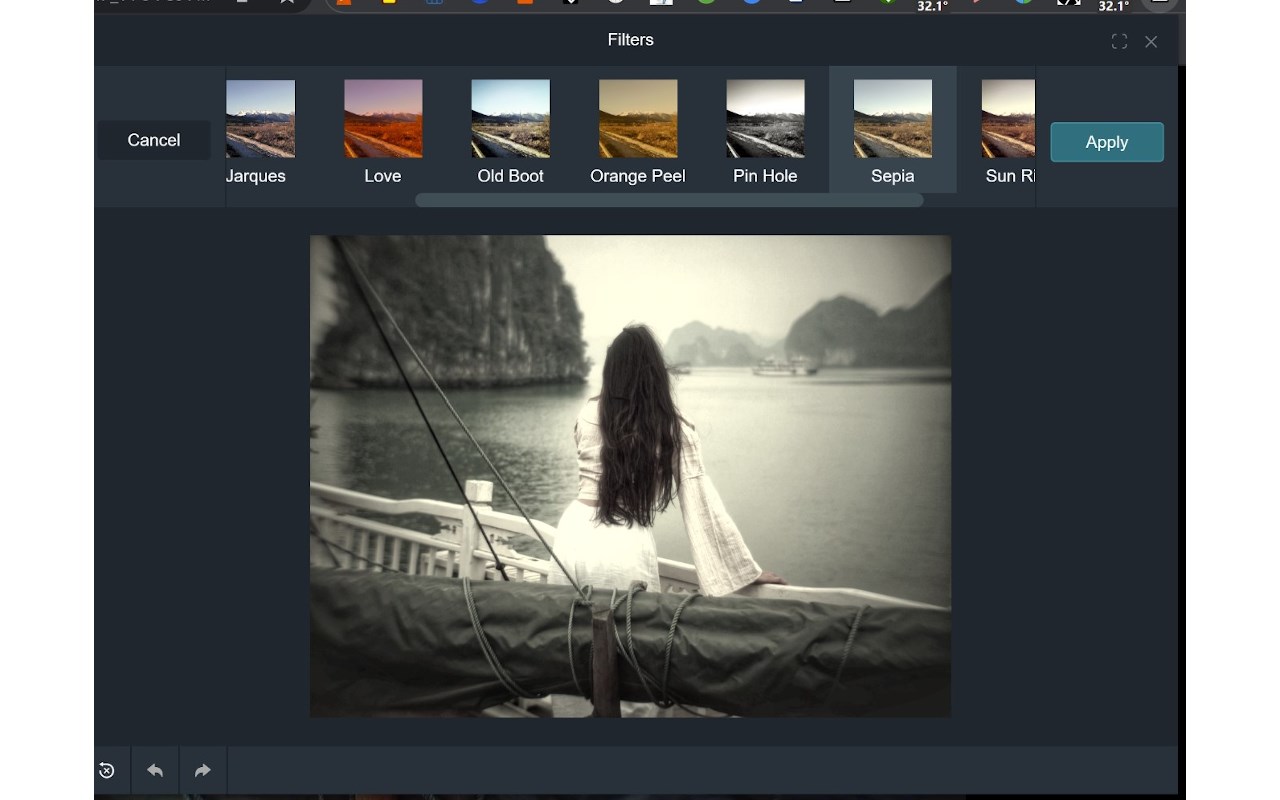Click the Old Boot label text
This screenshot has width=1280, height=800.
tap(510, 176)
